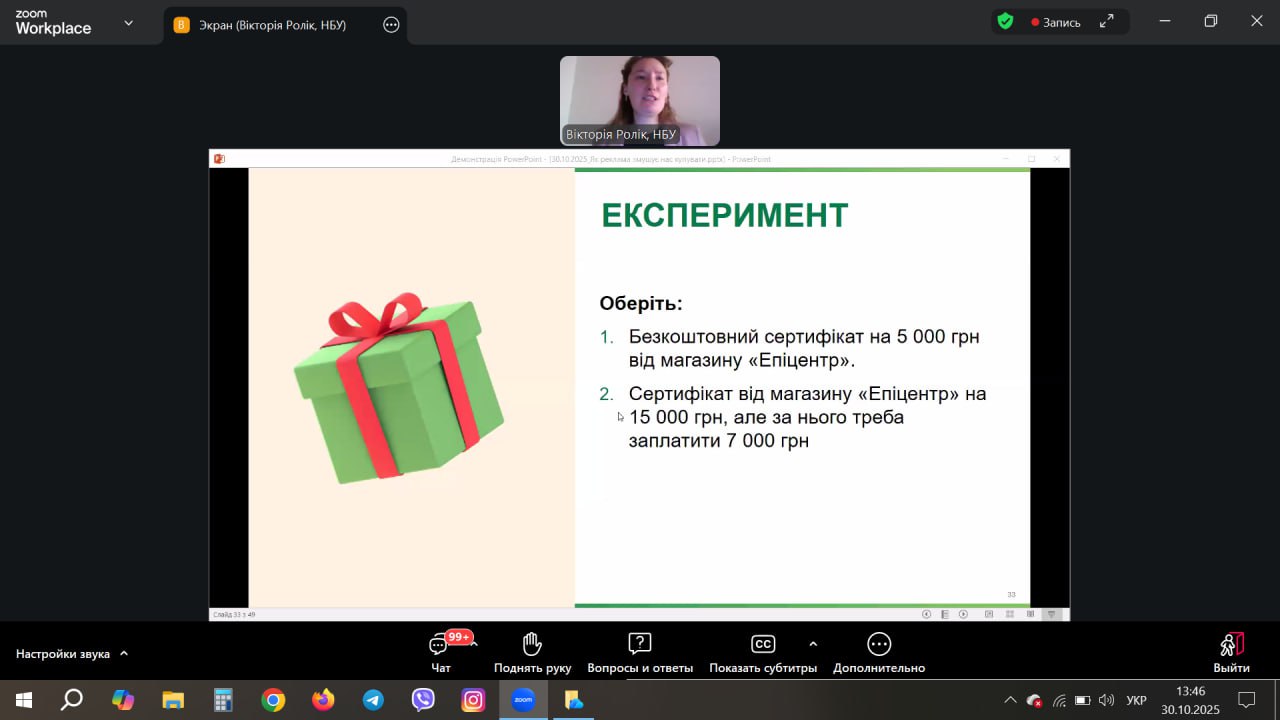Image resolution: width=1280 pixels, height=720 pixels.
Task: Open Wi-Fi network settings in the tray
Action: 1059,700
